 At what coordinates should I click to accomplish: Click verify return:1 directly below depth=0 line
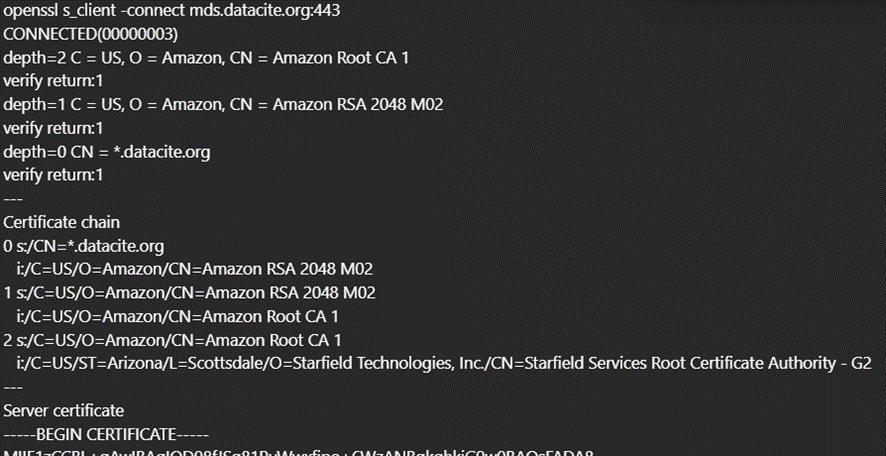click(53, 175)
